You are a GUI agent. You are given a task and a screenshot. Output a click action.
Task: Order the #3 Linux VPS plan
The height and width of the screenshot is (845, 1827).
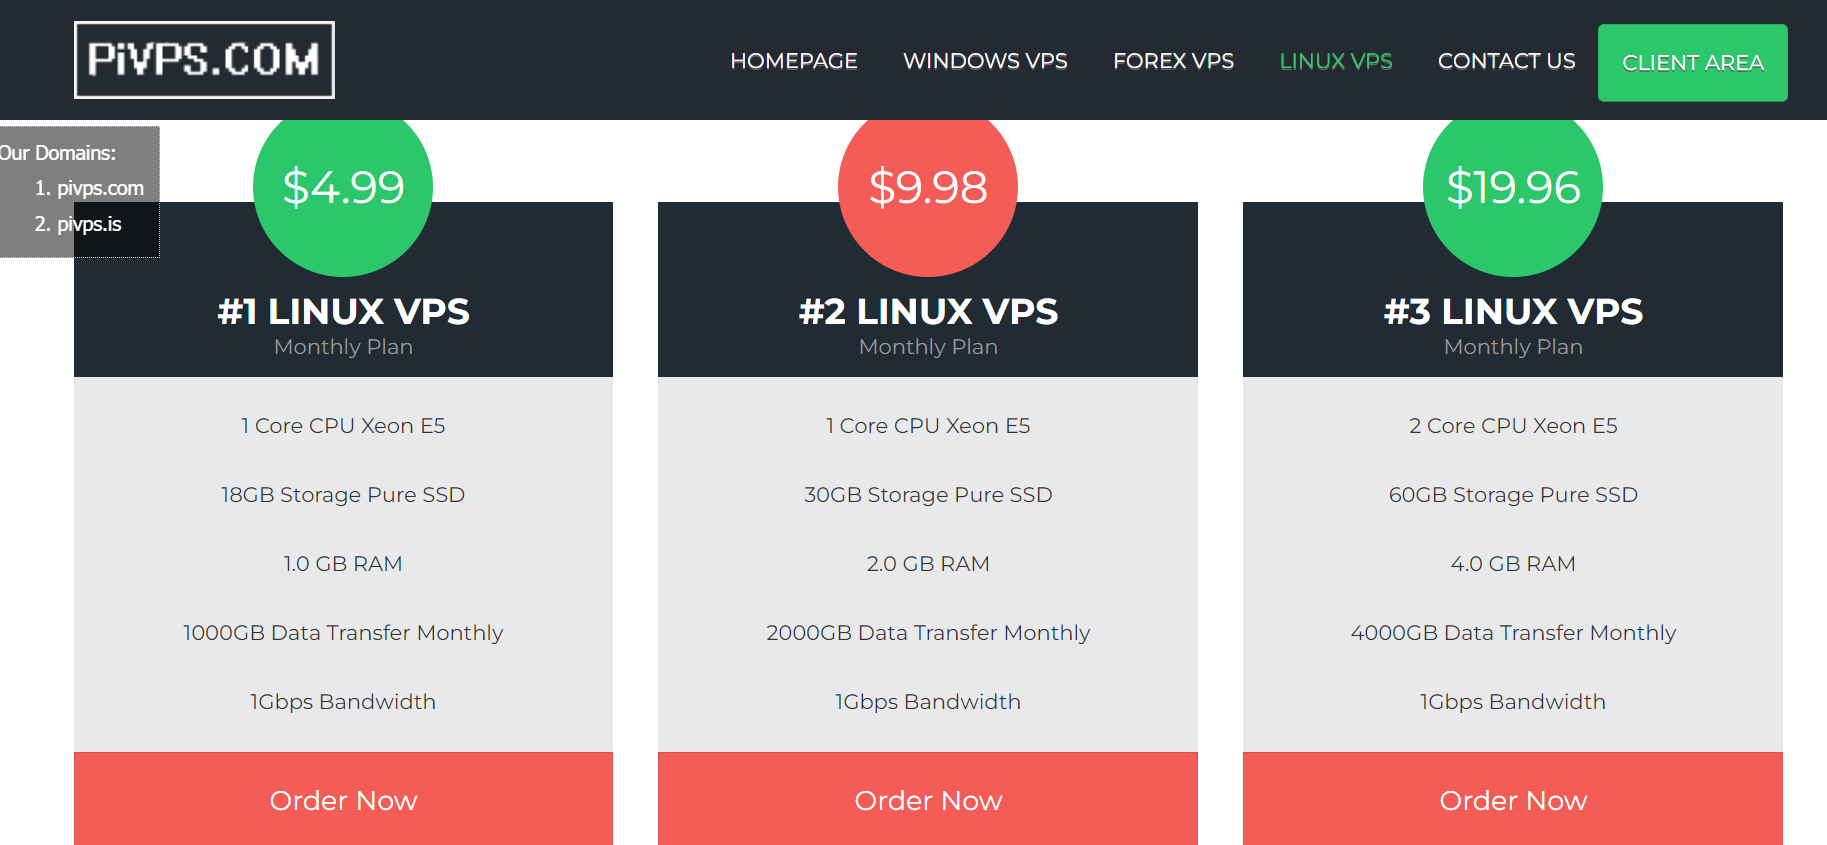(x=1513, y=799)
